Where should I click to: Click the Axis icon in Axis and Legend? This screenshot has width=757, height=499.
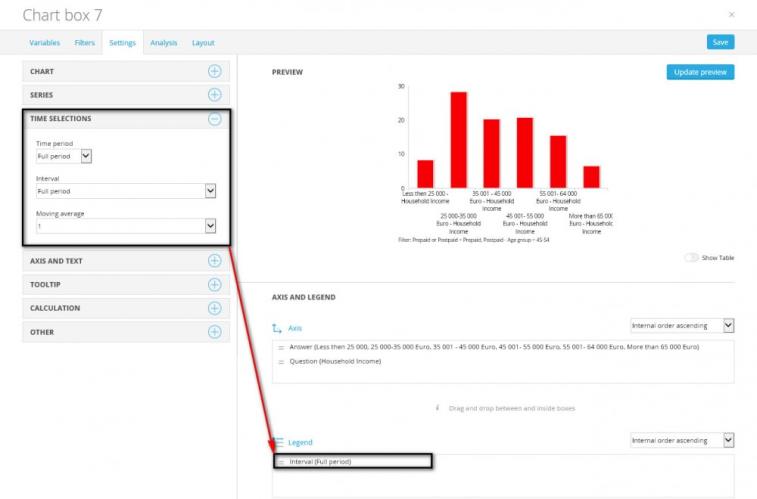point(277,328)
